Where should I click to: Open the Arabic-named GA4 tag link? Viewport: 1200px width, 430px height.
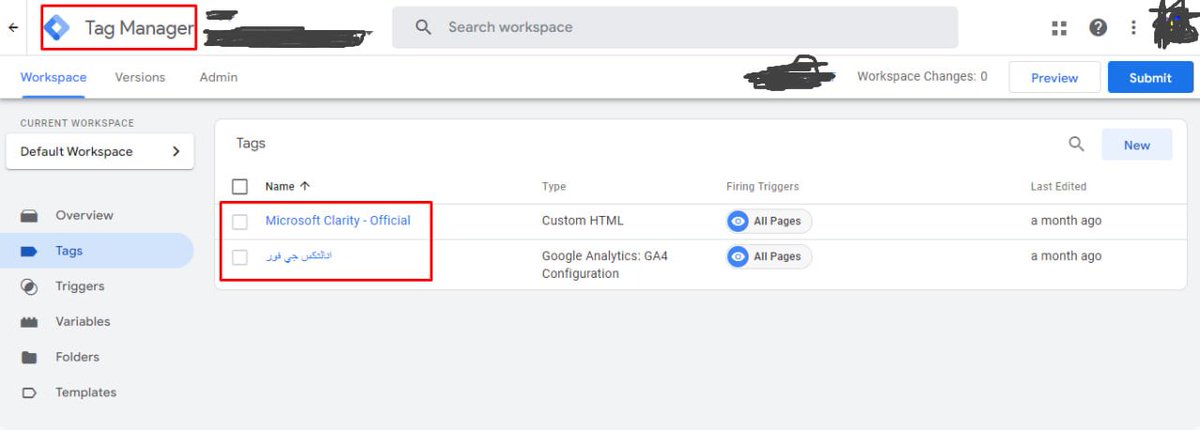[x=298, y=257]
